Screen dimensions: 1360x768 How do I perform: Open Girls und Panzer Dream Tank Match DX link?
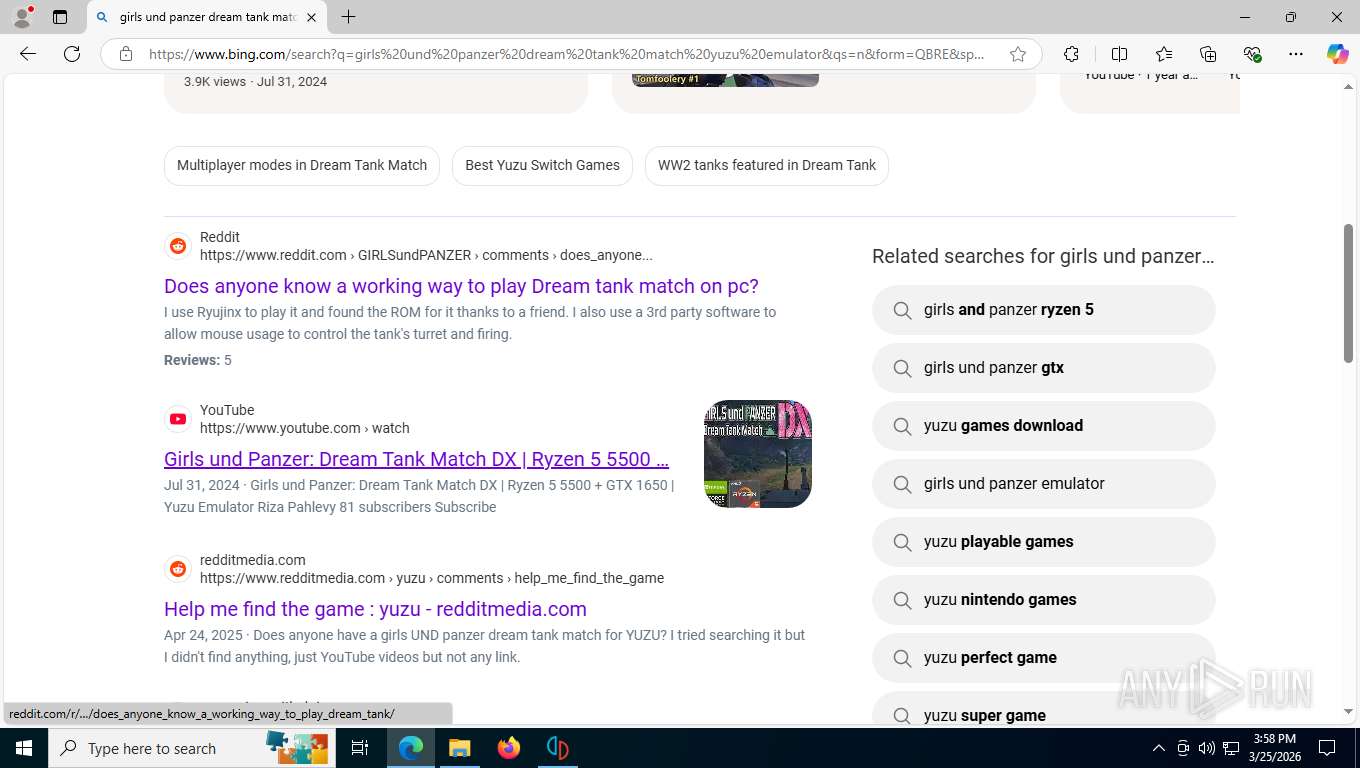[x=416, y=459]
